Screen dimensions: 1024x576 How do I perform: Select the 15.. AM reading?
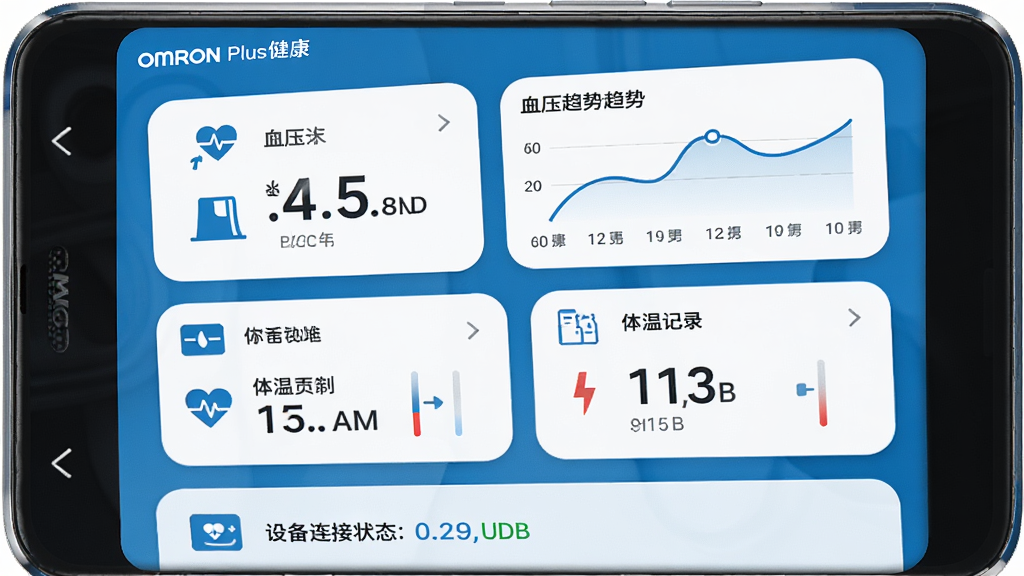click(x=318, y=420)
